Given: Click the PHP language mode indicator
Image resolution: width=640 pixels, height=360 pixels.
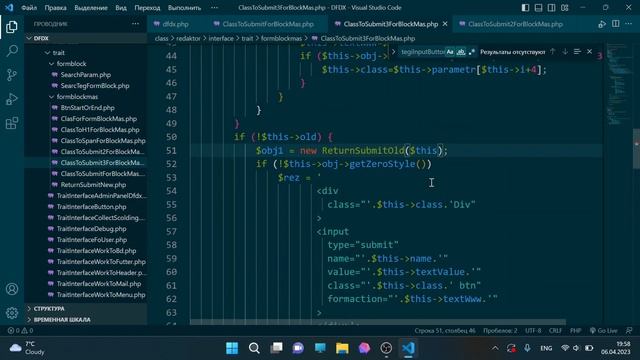Looking at the screenshot, I should [x=576, y=331].
